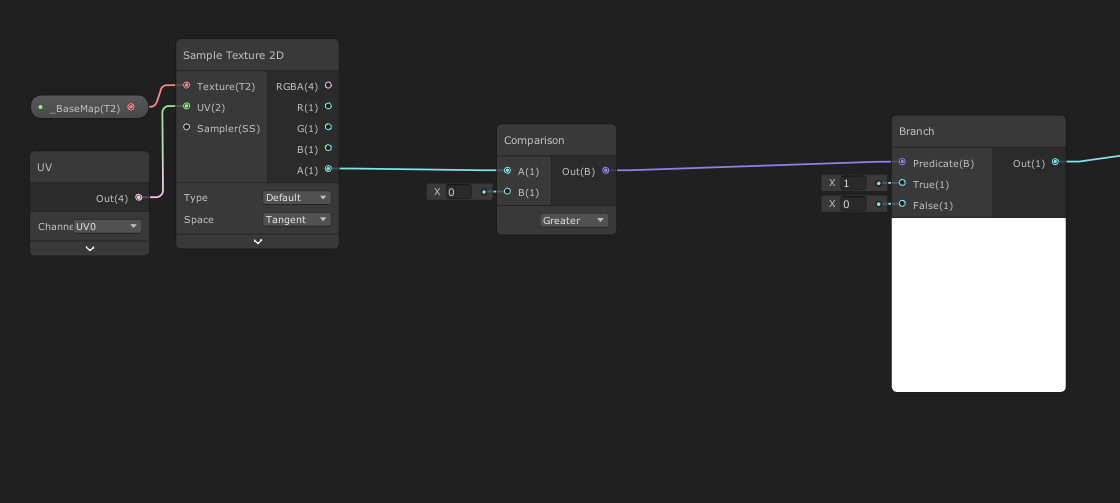Select the Sample Texture 2D node title

pos(234,55)
